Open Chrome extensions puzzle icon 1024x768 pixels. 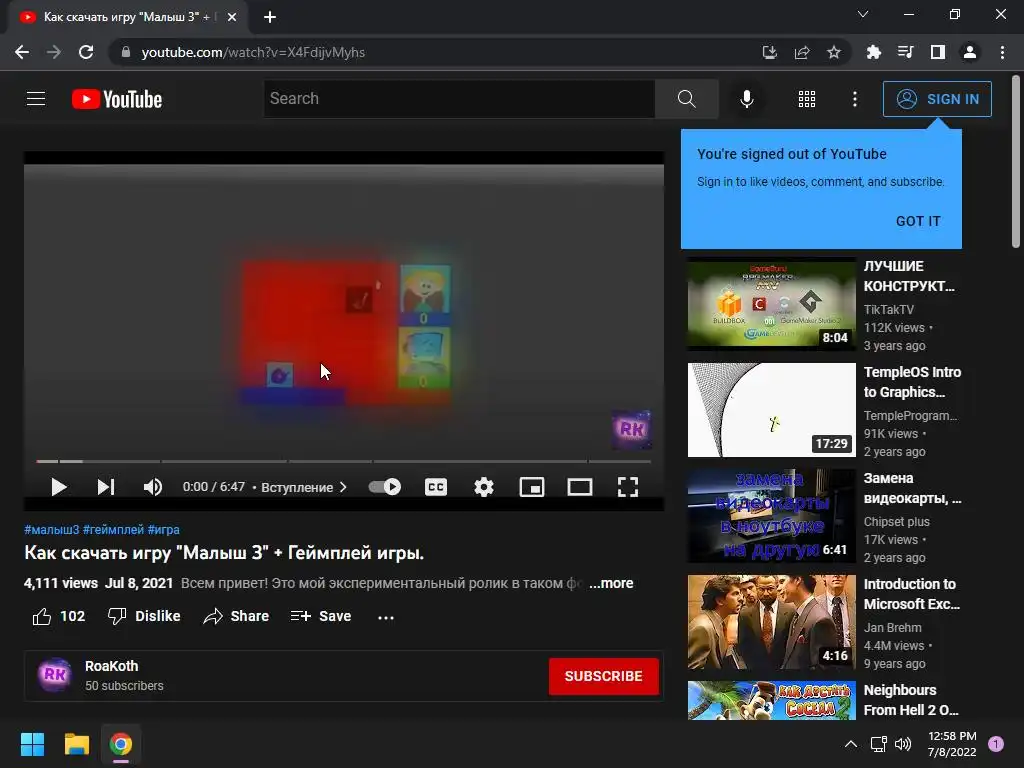(x=873, y=52)
